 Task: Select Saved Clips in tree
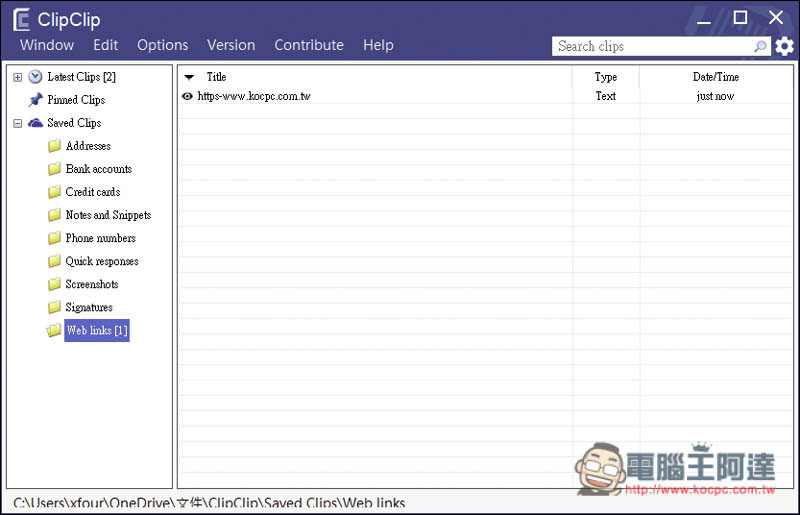74,123
